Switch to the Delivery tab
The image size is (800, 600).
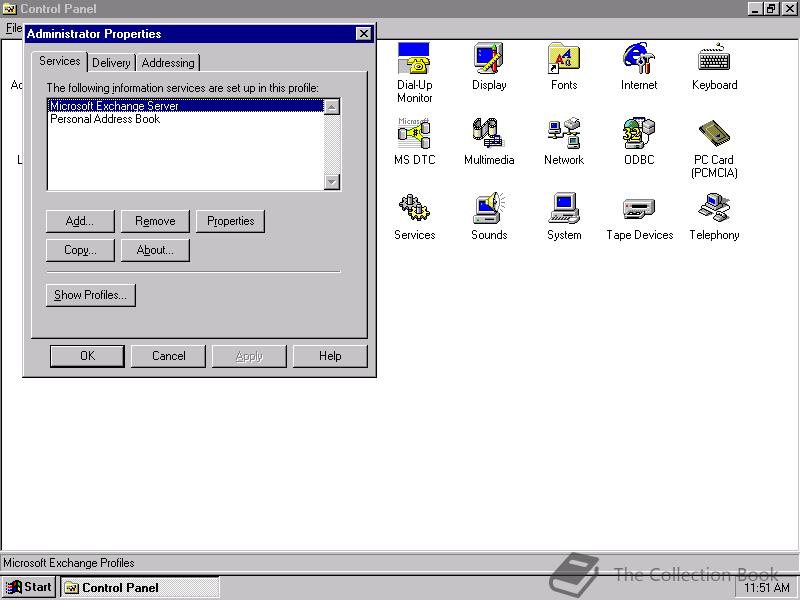[111, 63]
